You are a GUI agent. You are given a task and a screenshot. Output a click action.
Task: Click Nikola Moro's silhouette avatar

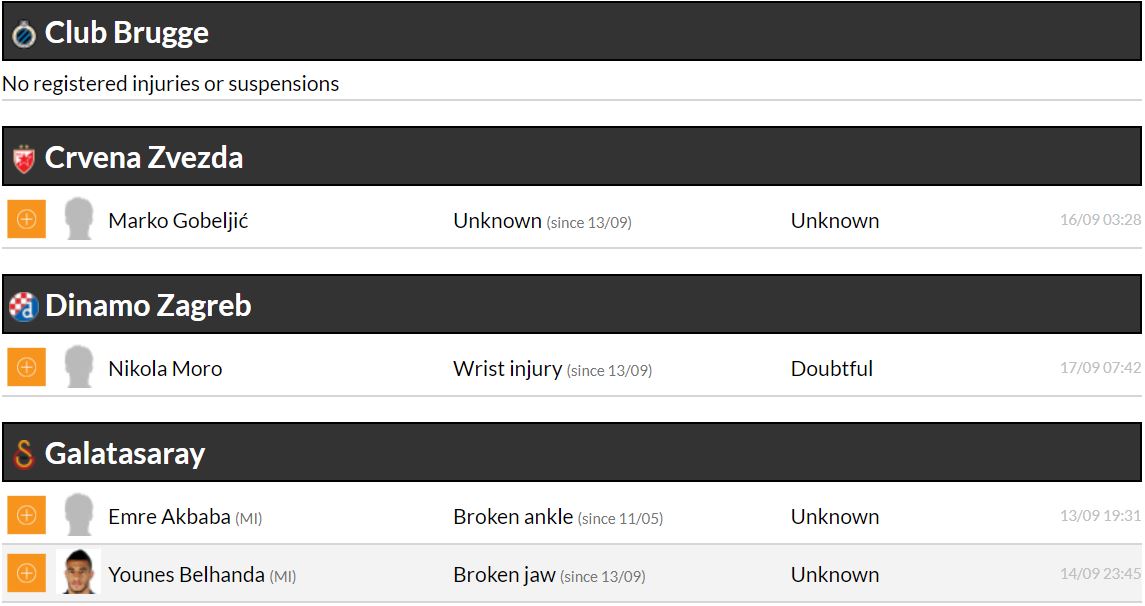79,367
